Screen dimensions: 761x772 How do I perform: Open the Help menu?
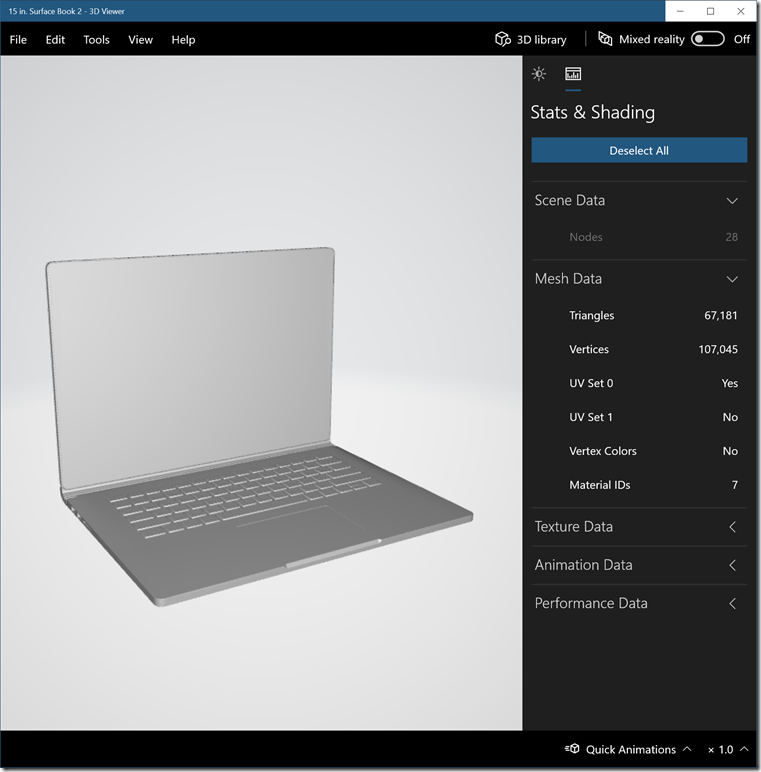click(183, 40)
